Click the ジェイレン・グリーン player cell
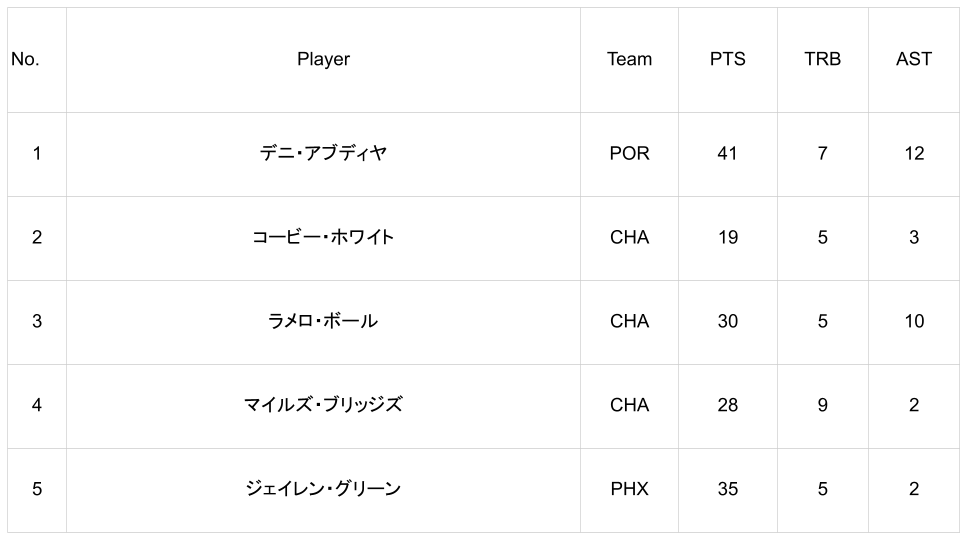The height and width of the screenshot is (540, 960). tap(323, 490)
